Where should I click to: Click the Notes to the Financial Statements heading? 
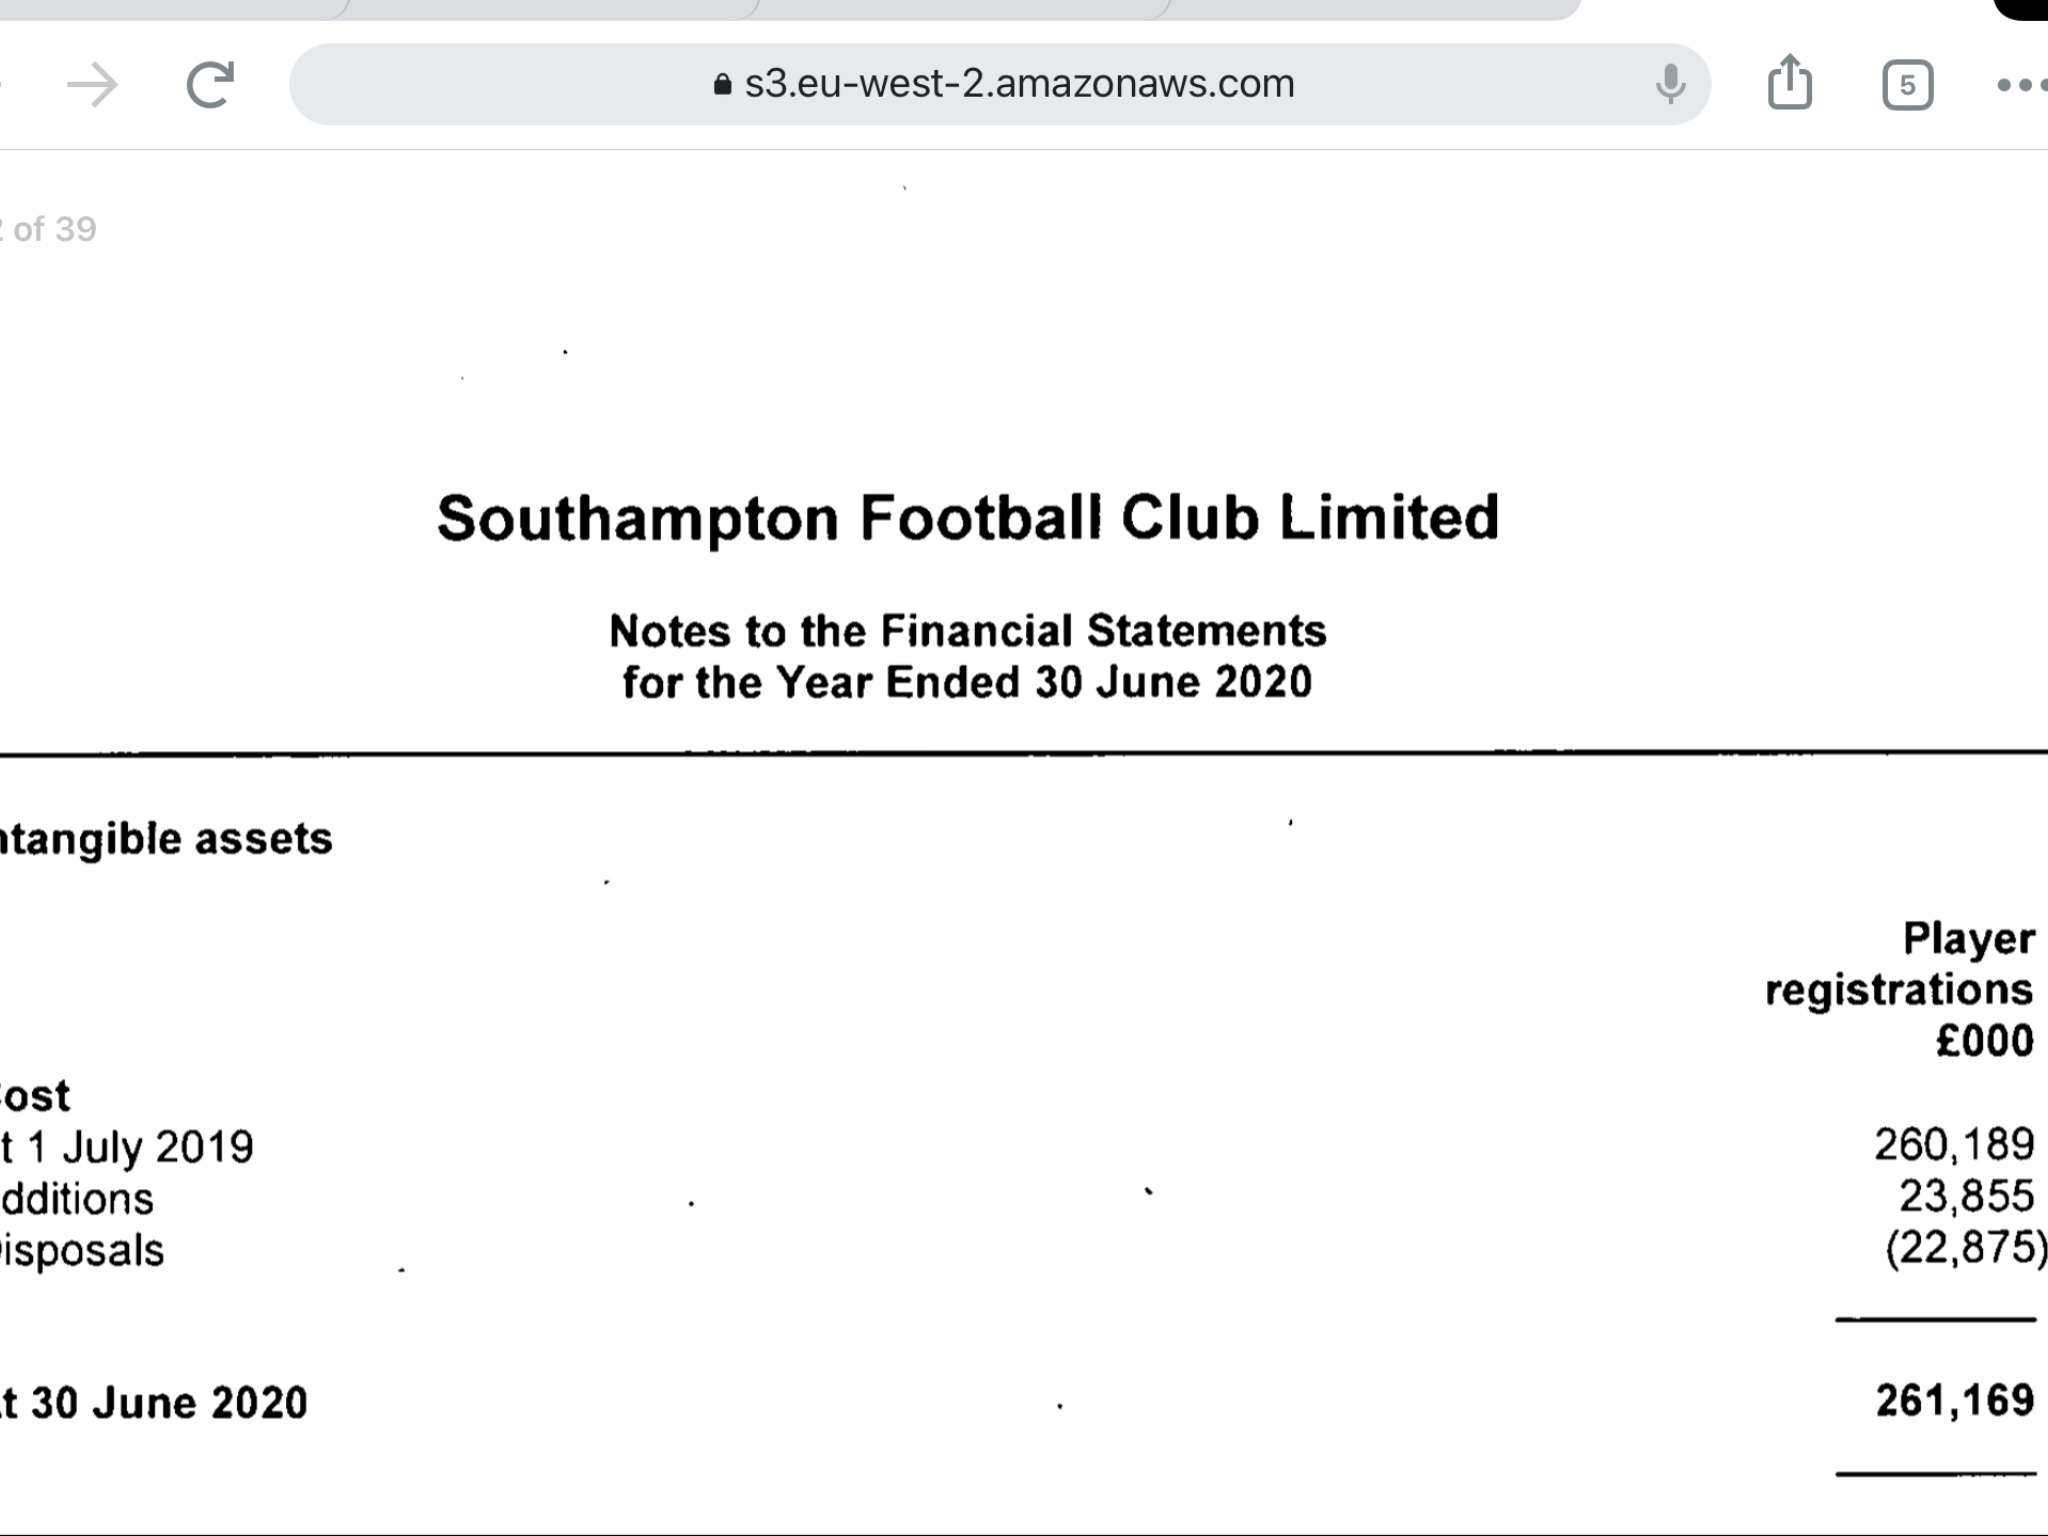968,631
